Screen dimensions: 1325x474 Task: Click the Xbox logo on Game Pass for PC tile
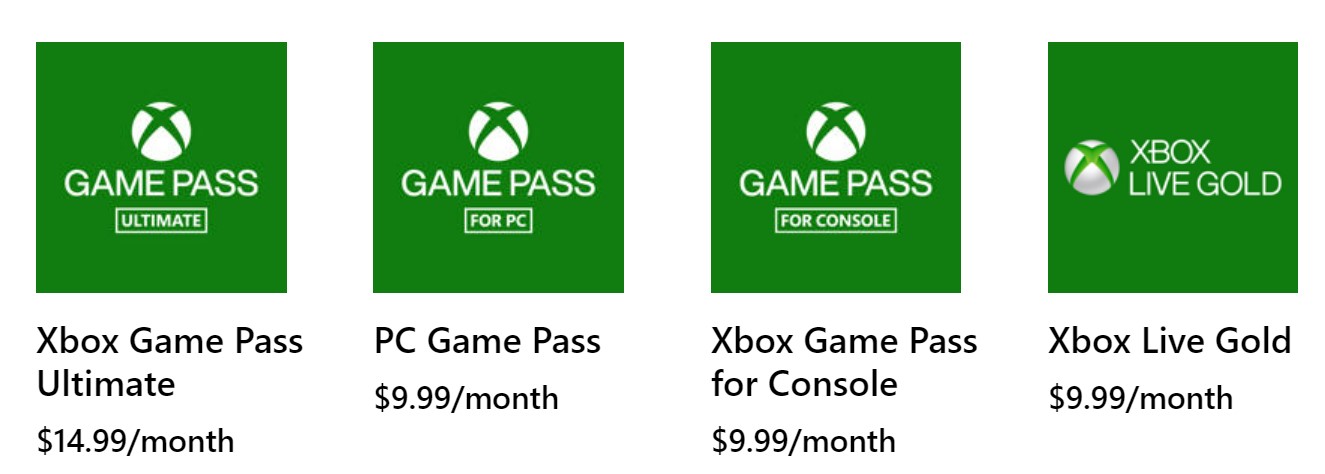coord(498,134)
